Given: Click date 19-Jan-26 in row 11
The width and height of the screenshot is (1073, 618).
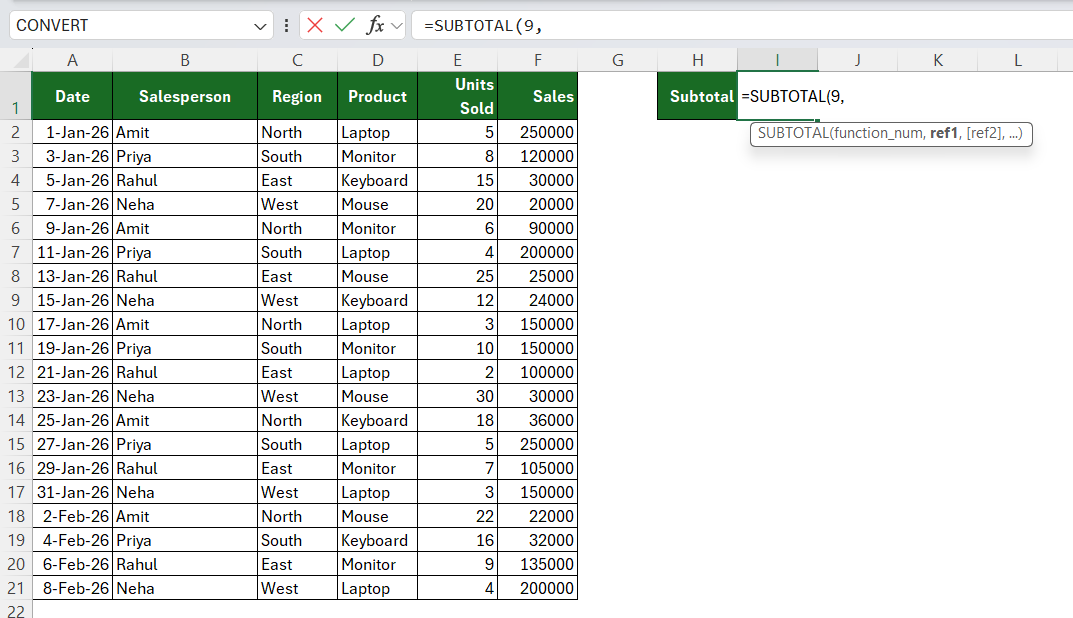Looking at the screenshot, I should [x=72, y=348].
